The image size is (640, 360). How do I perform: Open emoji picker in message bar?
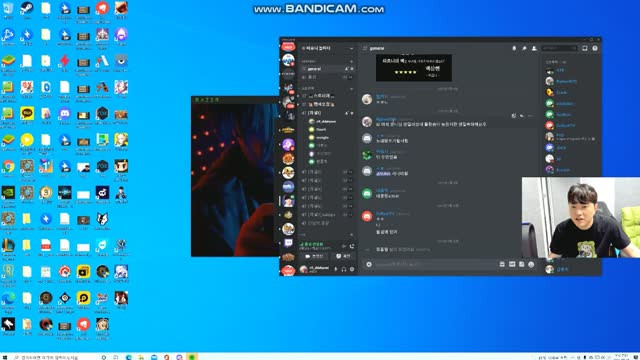[x=531, y=264]
